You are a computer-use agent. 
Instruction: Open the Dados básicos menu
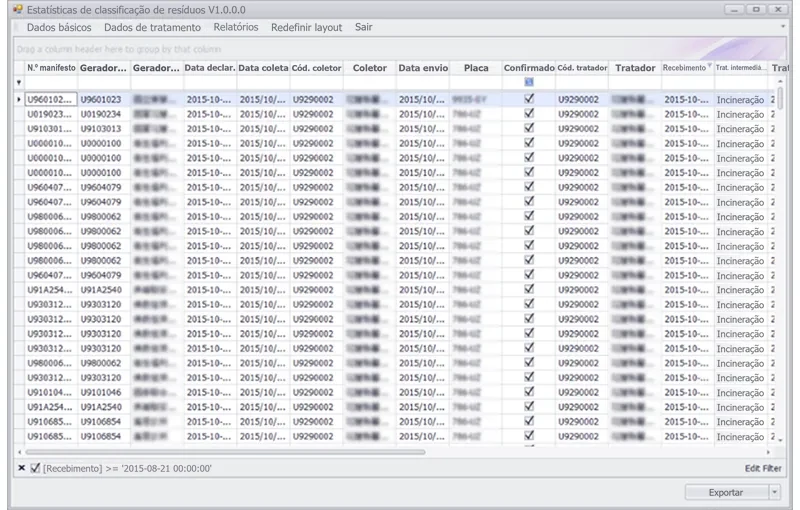(59, 28)
